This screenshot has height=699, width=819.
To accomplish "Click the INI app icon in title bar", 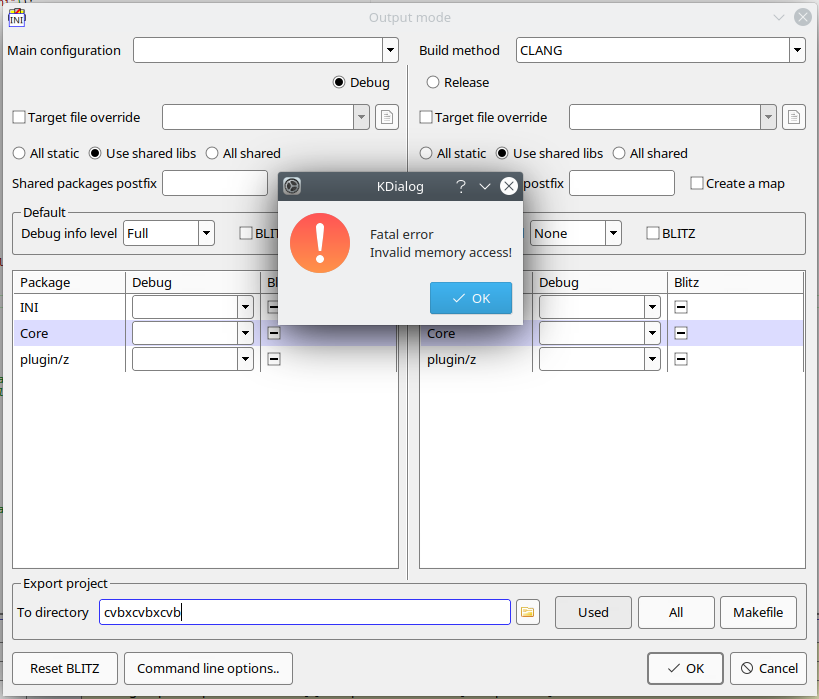I will (x=17, y=17).
